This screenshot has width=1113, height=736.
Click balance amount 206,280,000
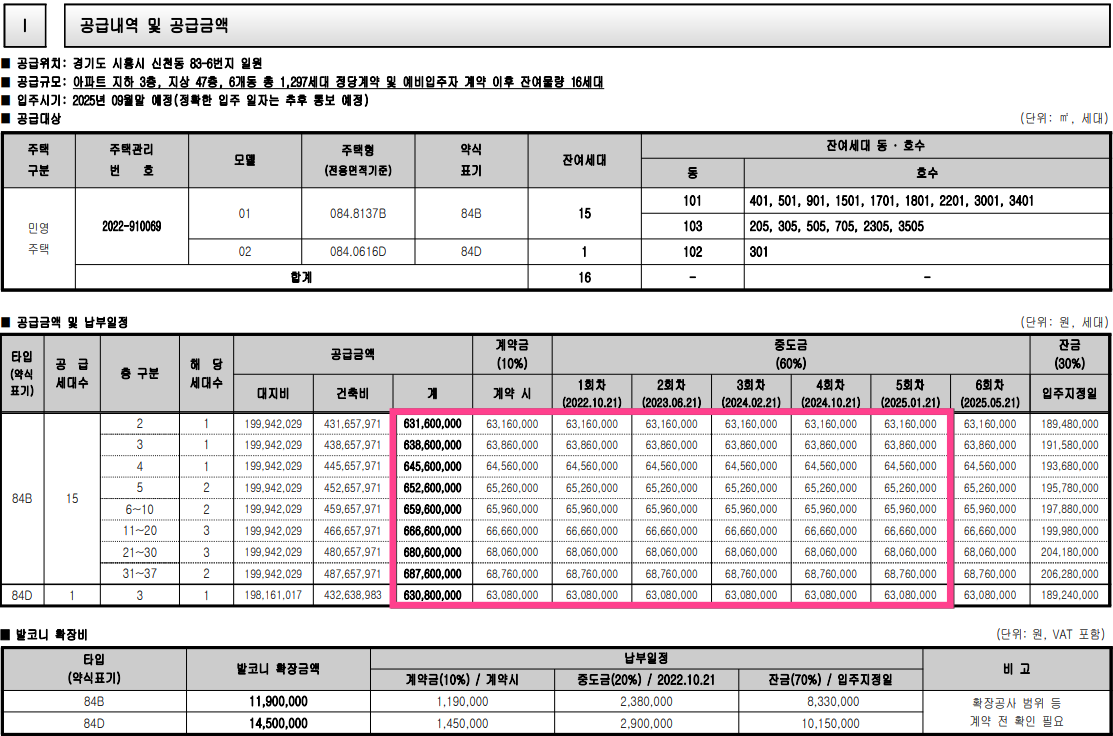coord(1070,573)
